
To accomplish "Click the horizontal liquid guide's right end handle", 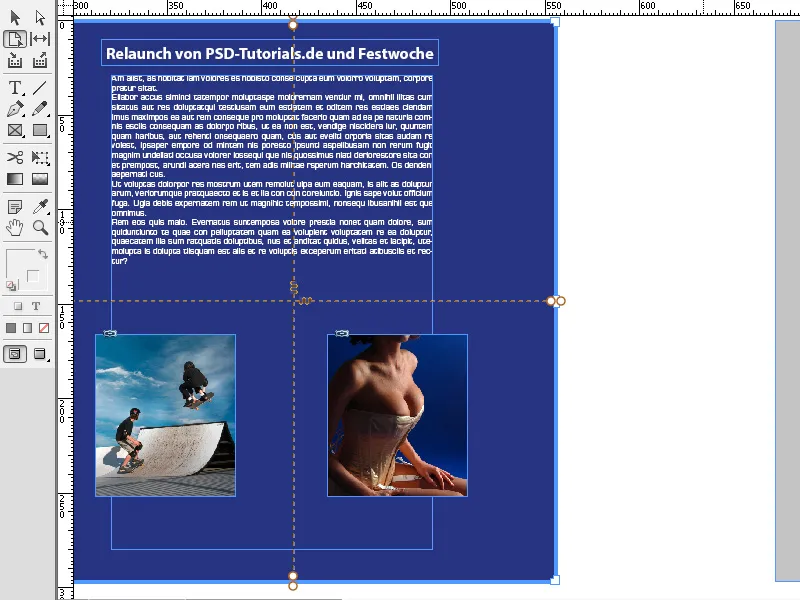I will click(561, 301).
